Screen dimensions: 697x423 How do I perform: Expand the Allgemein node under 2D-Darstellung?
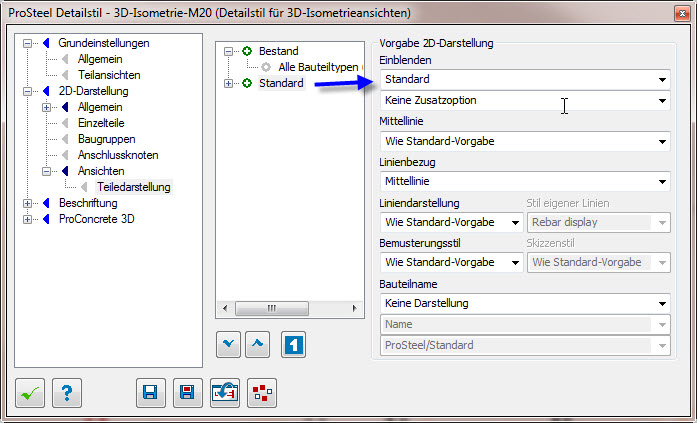(x=46, y=108)
